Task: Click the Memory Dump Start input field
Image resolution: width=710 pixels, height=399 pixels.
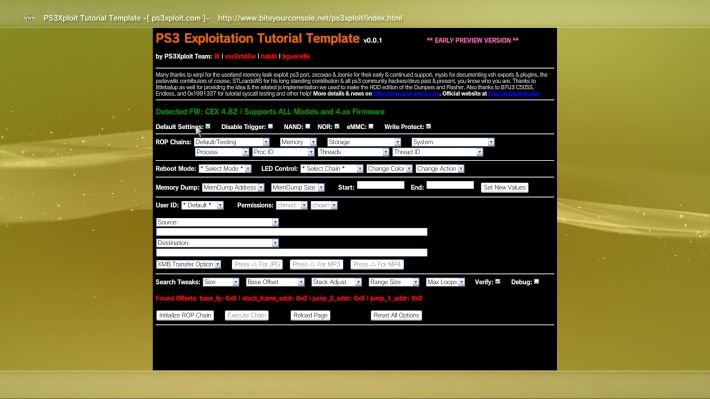Action: click(x=380, y=185)
